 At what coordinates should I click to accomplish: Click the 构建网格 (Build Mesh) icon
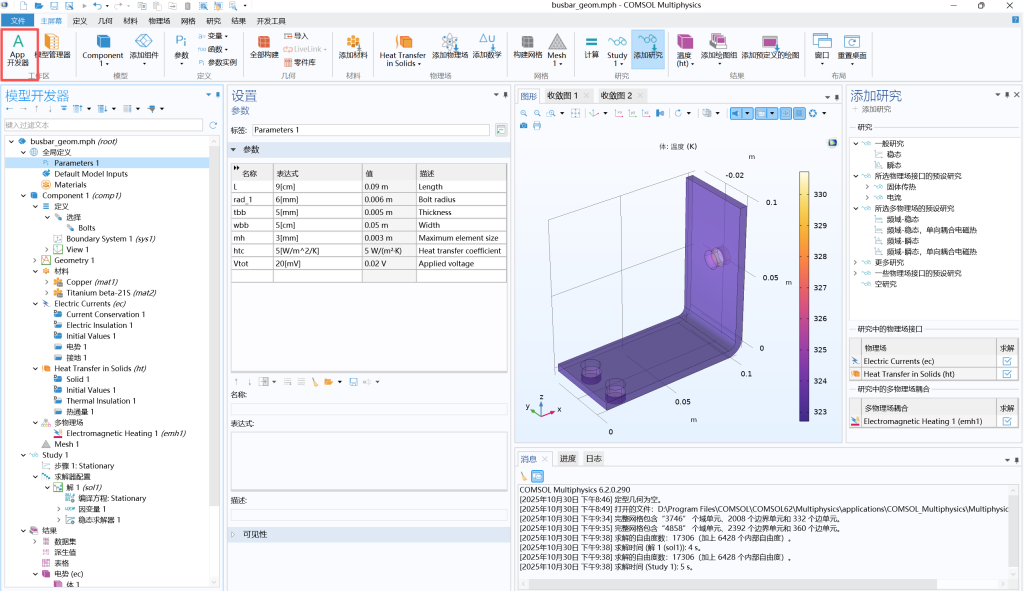click(527, 46)
